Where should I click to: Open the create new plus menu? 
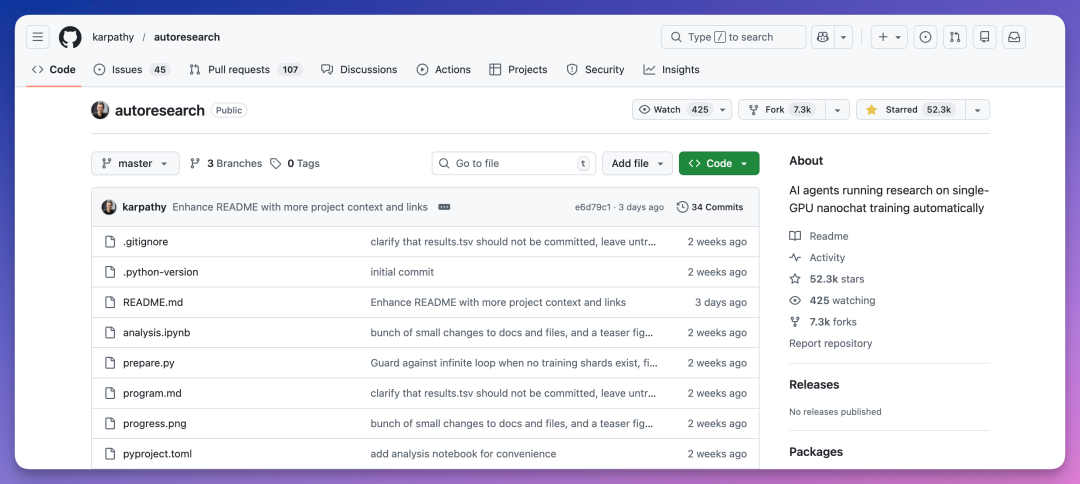[889, 37]
